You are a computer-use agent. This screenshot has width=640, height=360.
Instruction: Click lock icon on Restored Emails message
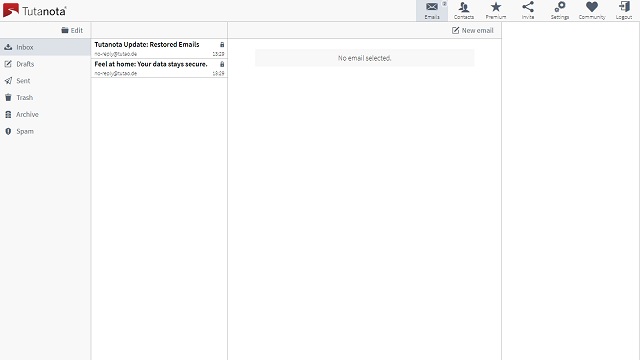pyautogui.click(x=222, y=44)
